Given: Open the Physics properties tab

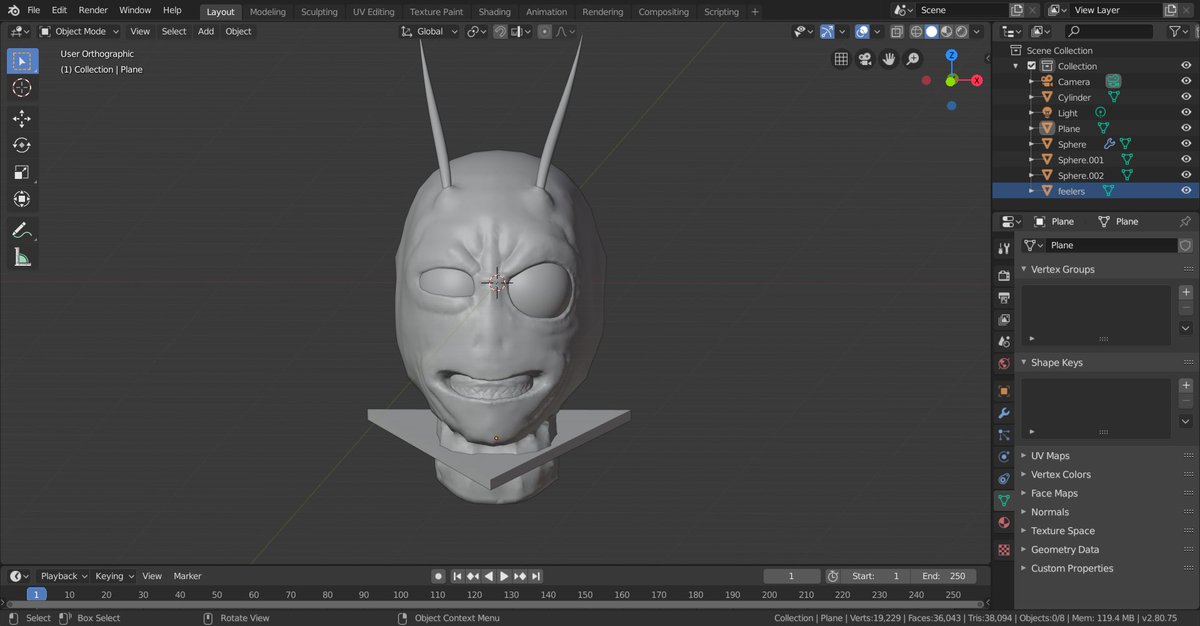Looking at the screenshot, I should pyautogui.click(x=1004, y=457).
